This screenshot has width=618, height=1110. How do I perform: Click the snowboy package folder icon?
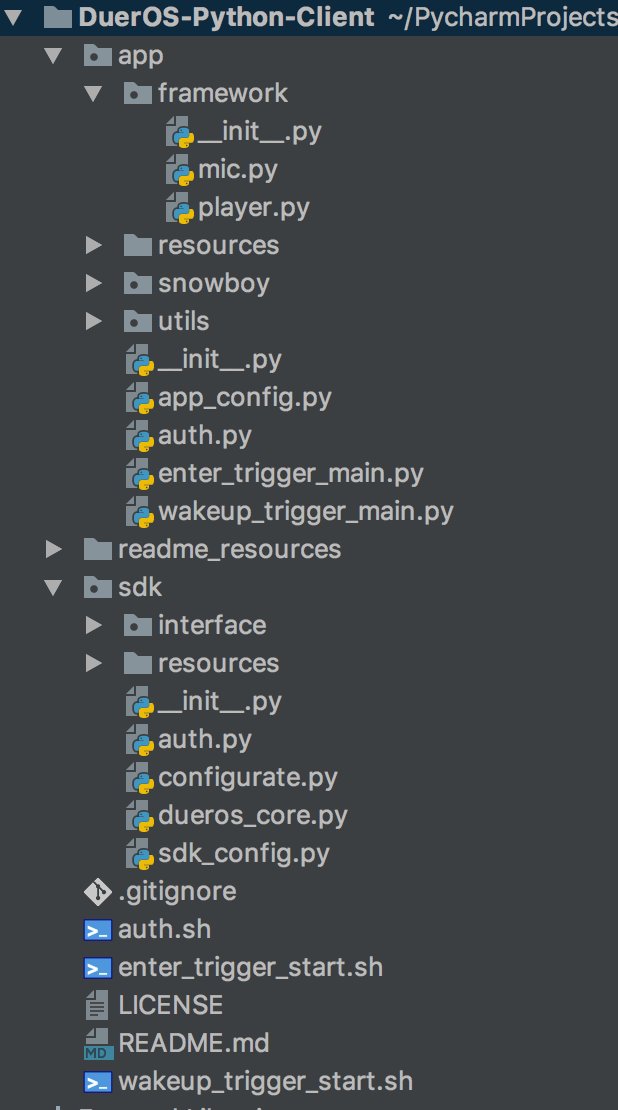pyautogui.click(x=137, y=283)
